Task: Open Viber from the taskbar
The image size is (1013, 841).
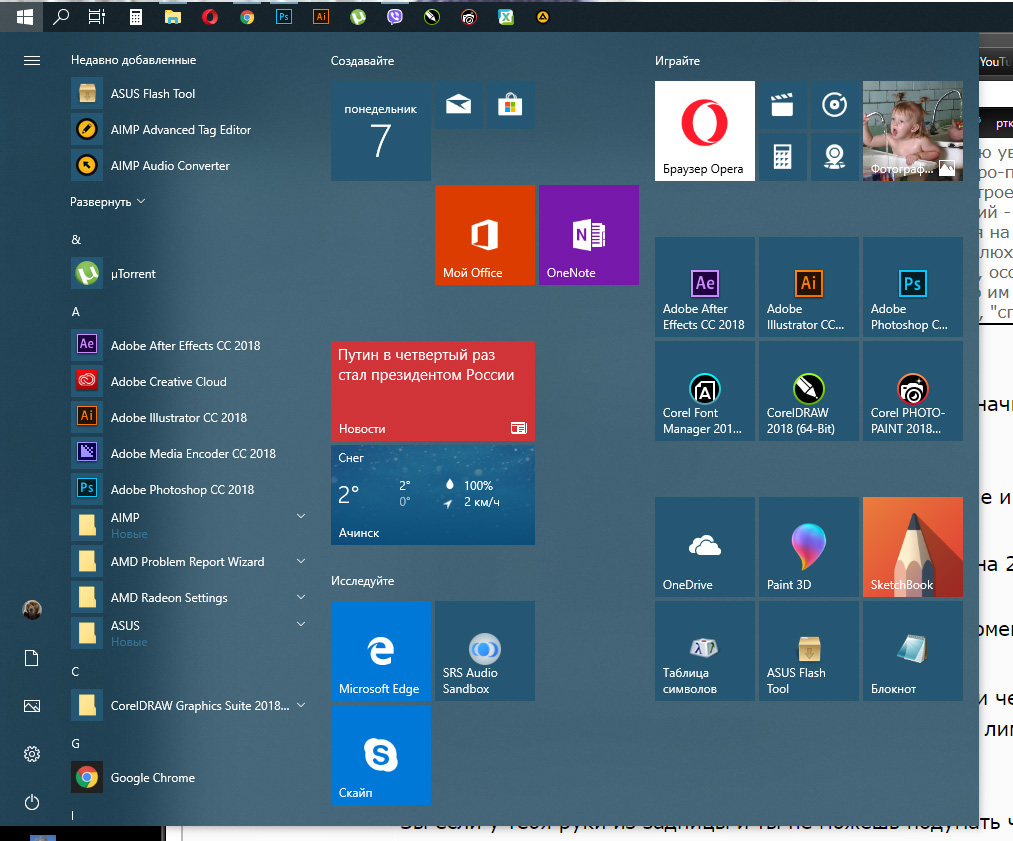Action: click(x=395, y=17)
